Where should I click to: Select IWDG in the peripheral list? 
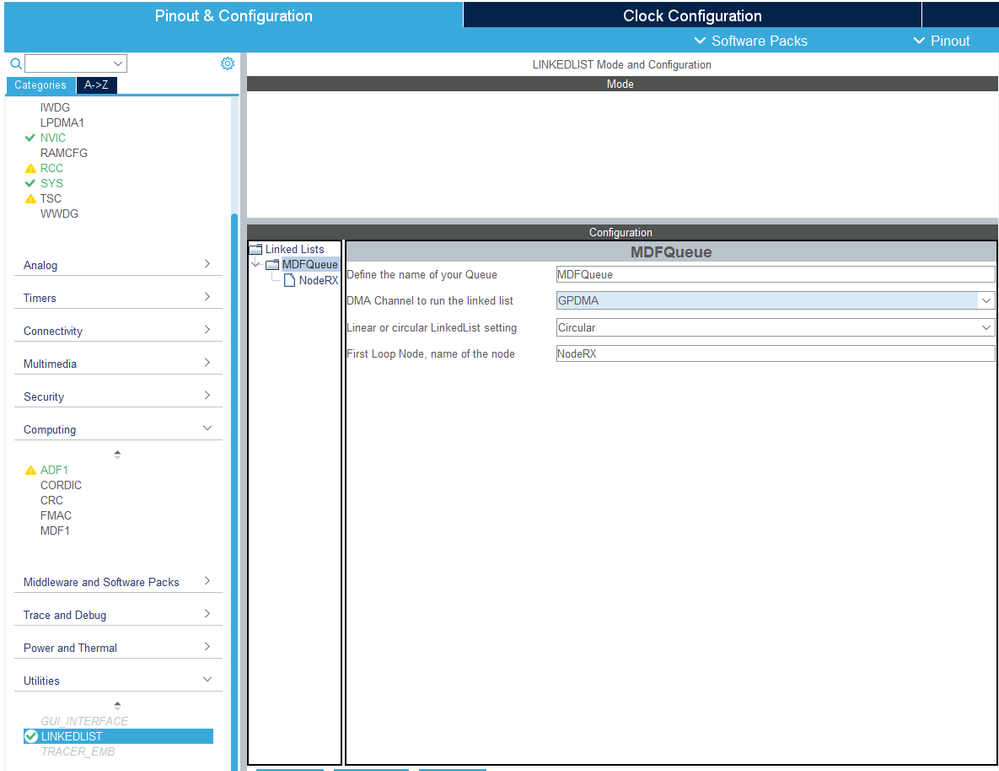(x=55, y=108)
